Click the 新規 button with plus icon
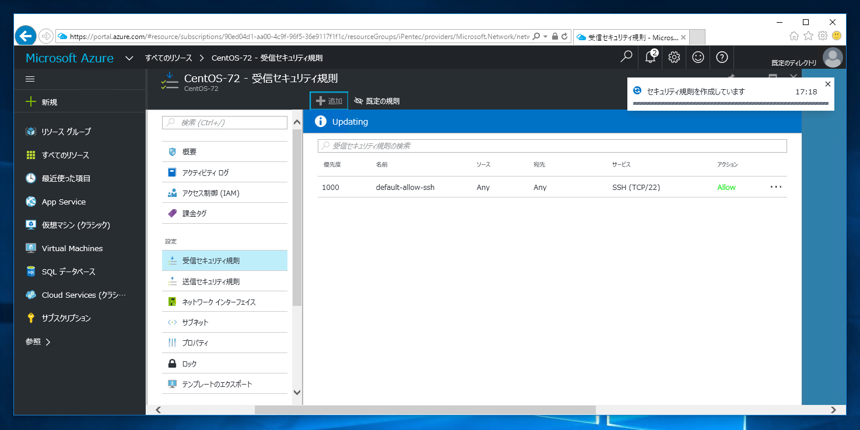The image size is (860, 430). coord(41,102)
